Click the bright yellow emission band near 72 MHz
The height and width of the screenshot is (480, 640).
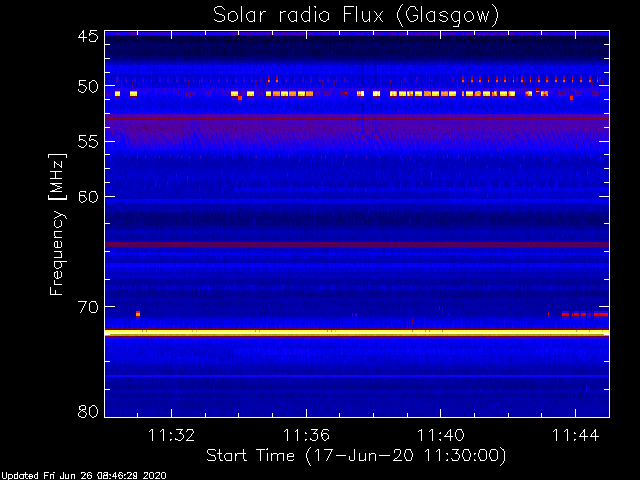[357, 333]
